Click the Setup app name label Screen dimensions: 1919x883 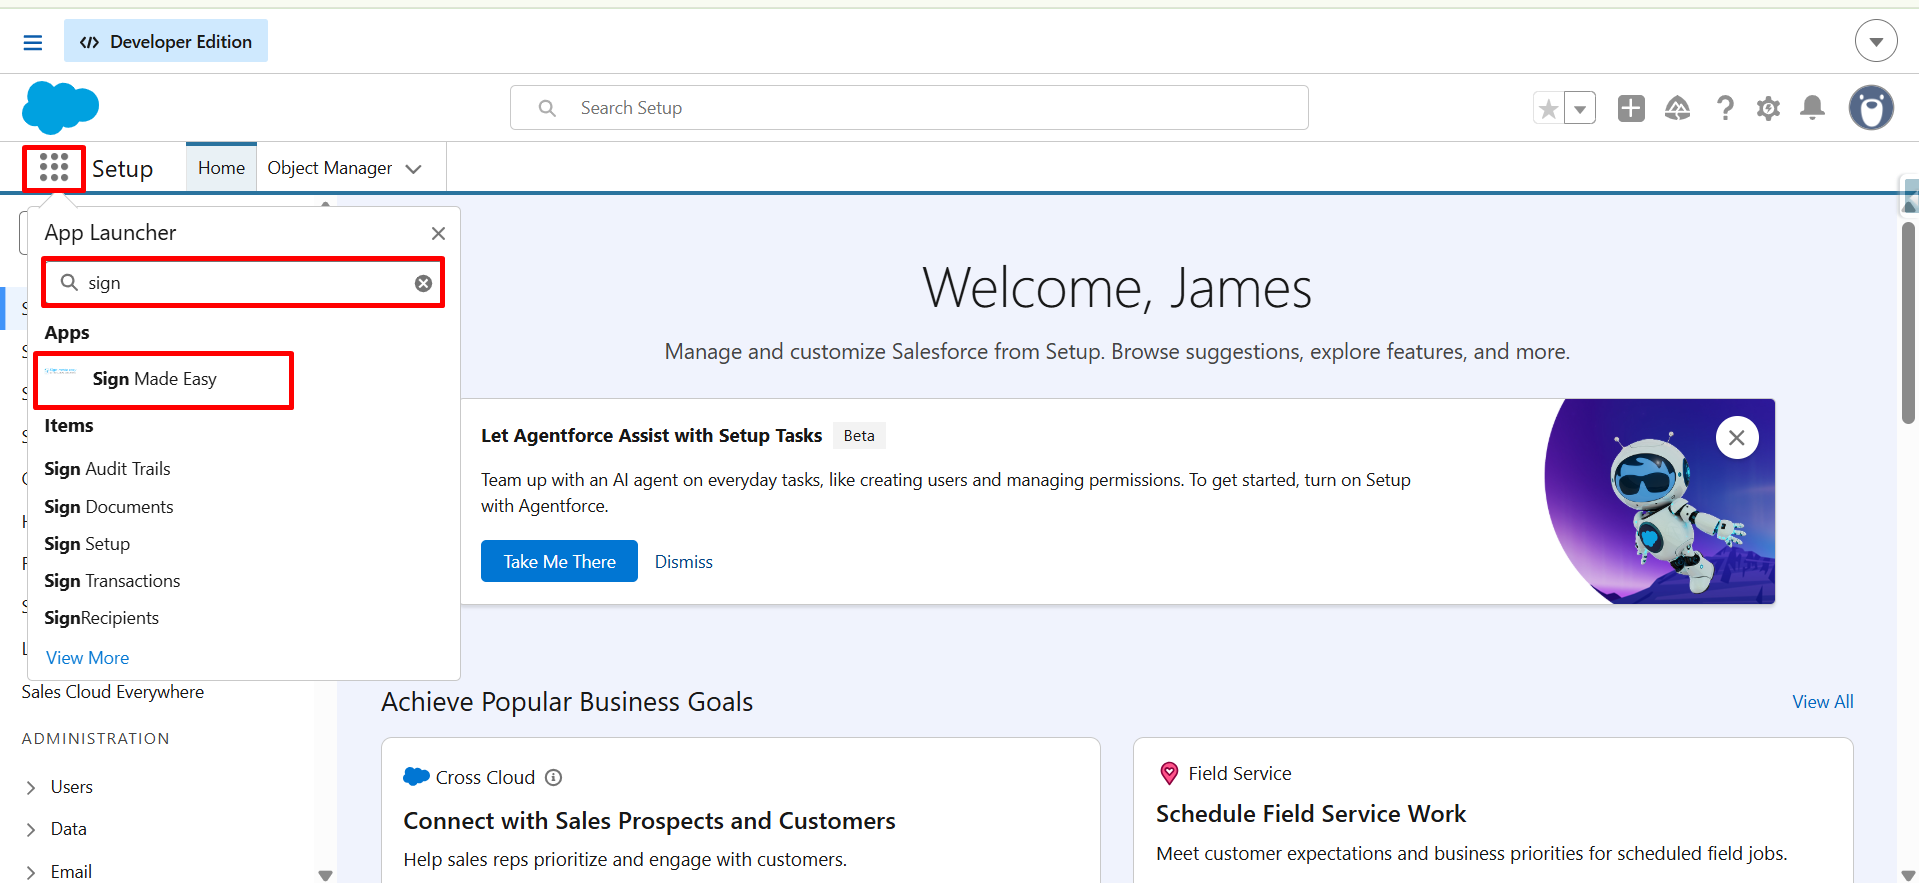pyautogui.click(x=122, y=169)
